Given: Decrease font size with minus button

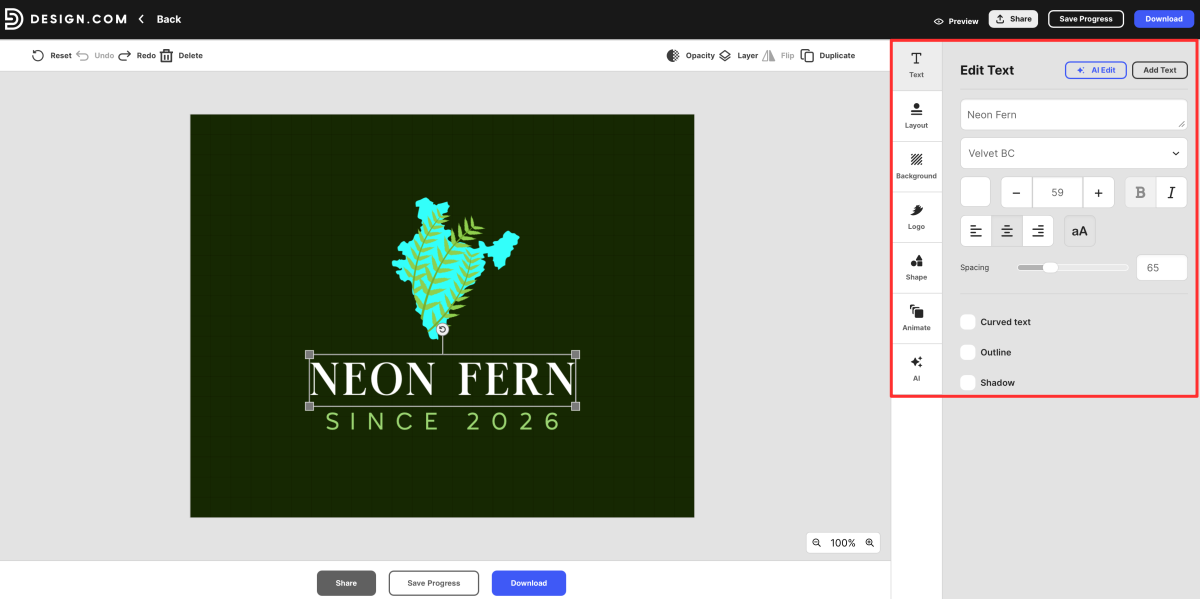Looking at the screenshot, I should pos(1016,192).
